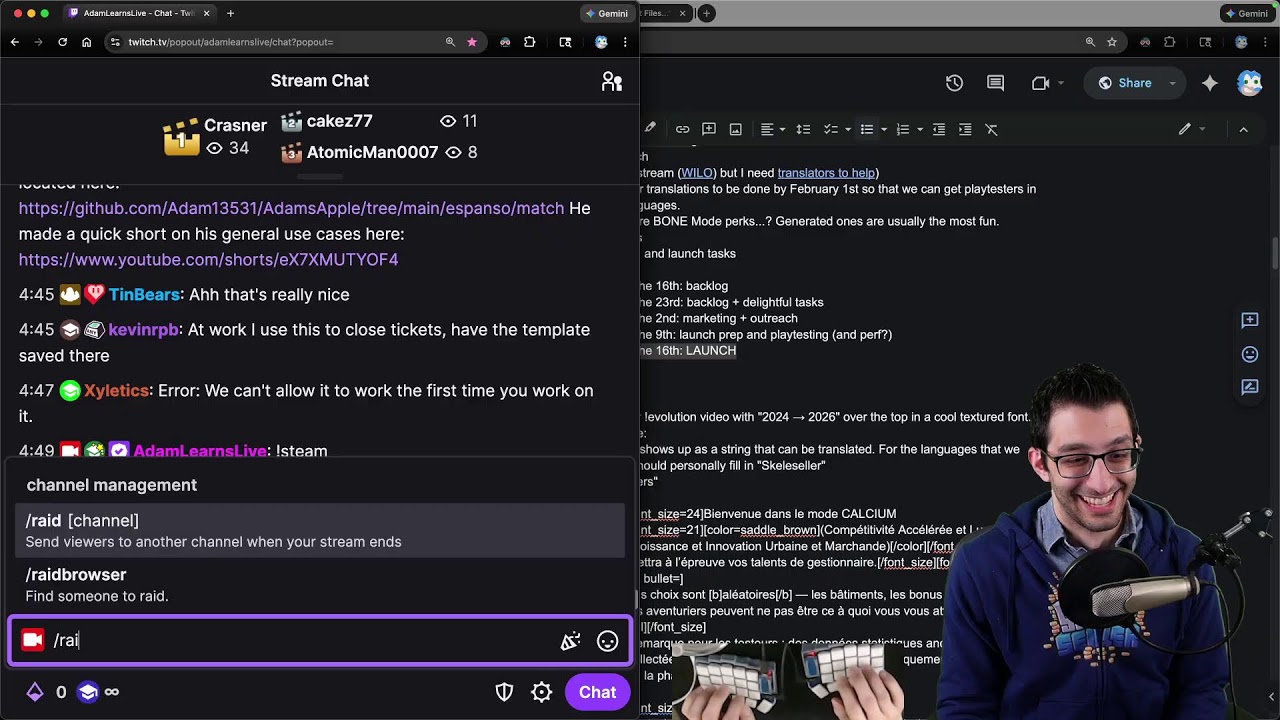Add an emoji reaction in Docs margin
The width and height of the screenshot is (1280, 720).
1250,354
